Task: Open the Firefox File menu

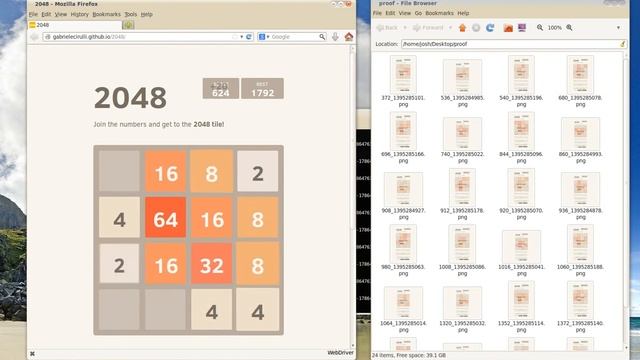Action: 33,14
